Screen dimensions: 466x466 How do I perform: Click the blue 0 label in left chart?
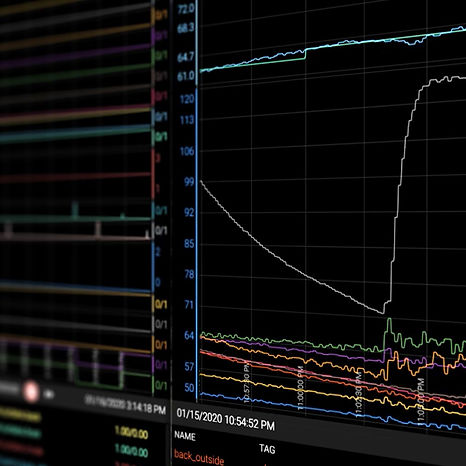158,283
